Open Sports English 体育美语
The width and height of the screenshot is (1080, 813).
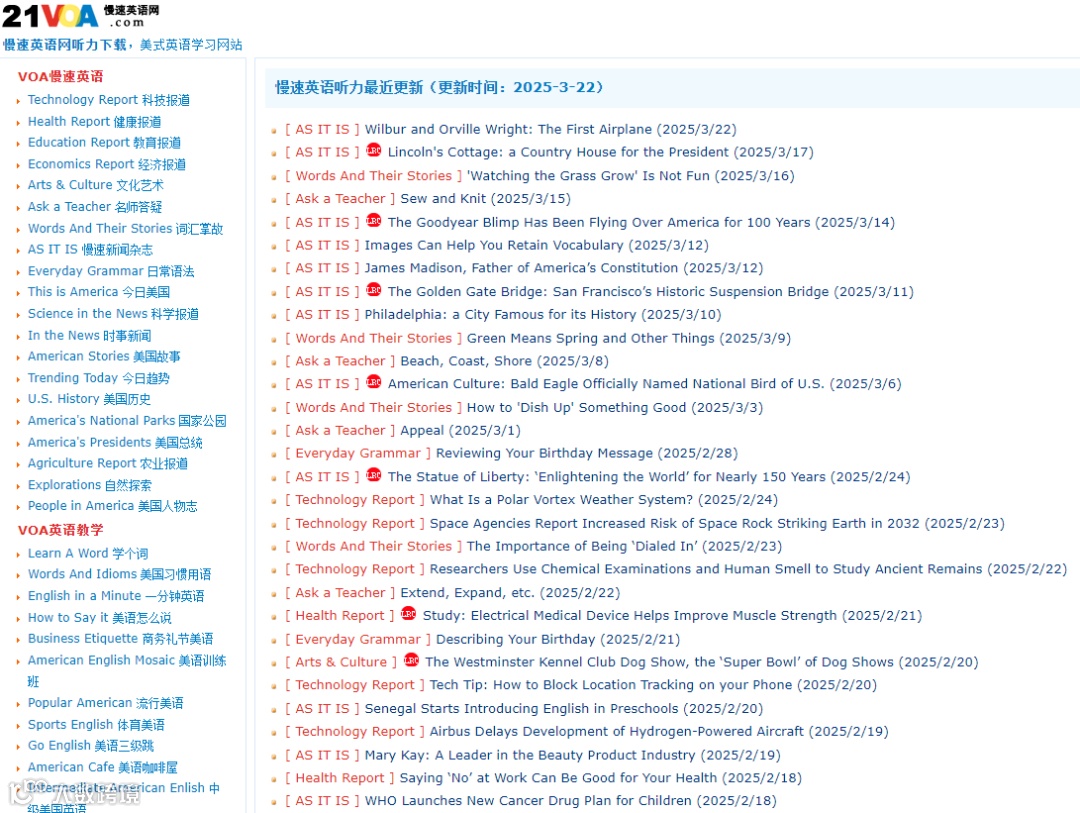[x=96, y=725]
